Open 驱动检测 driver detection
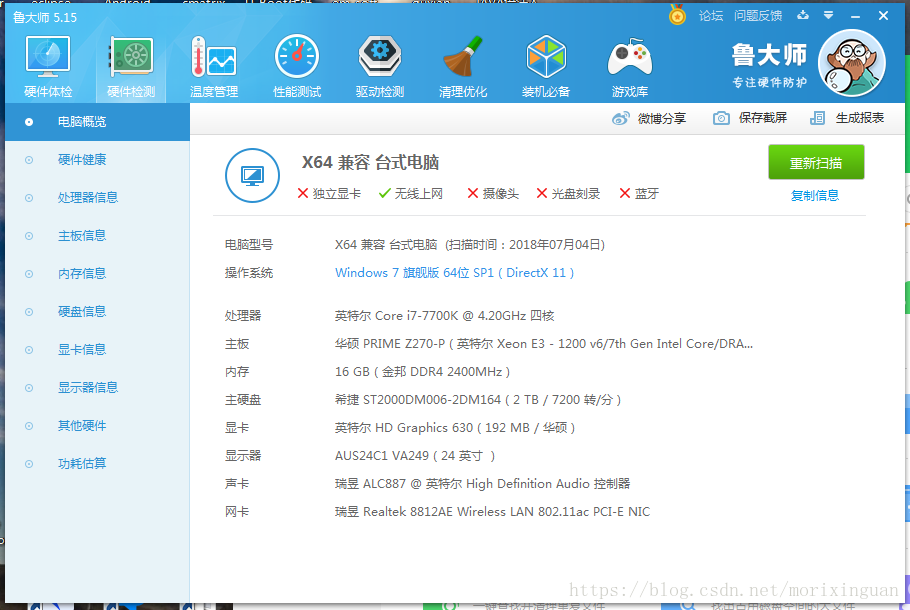 point(380,67)
